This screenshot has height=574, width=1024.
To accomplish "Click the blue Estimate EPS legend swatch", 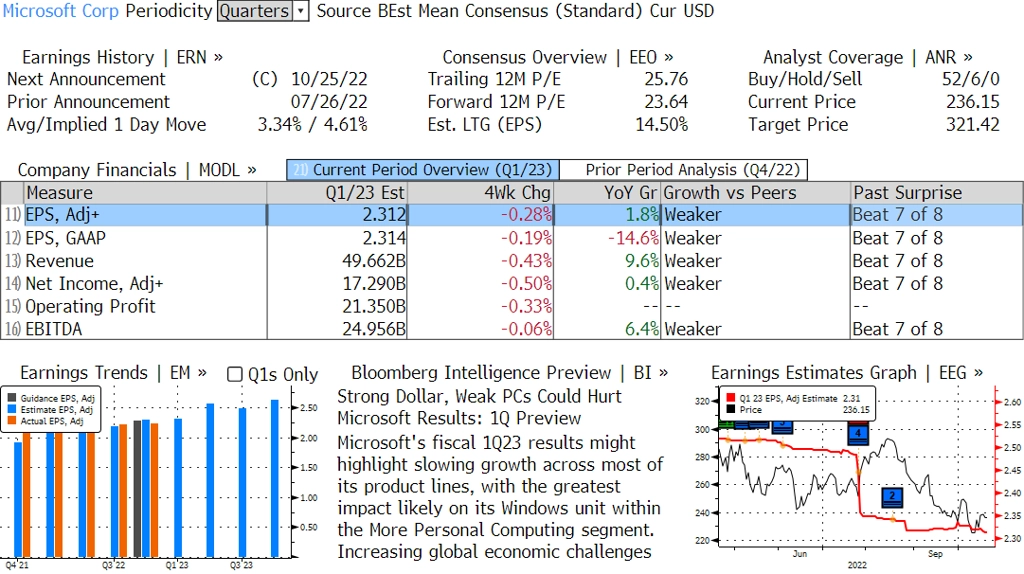I will (x=12, y=409).
